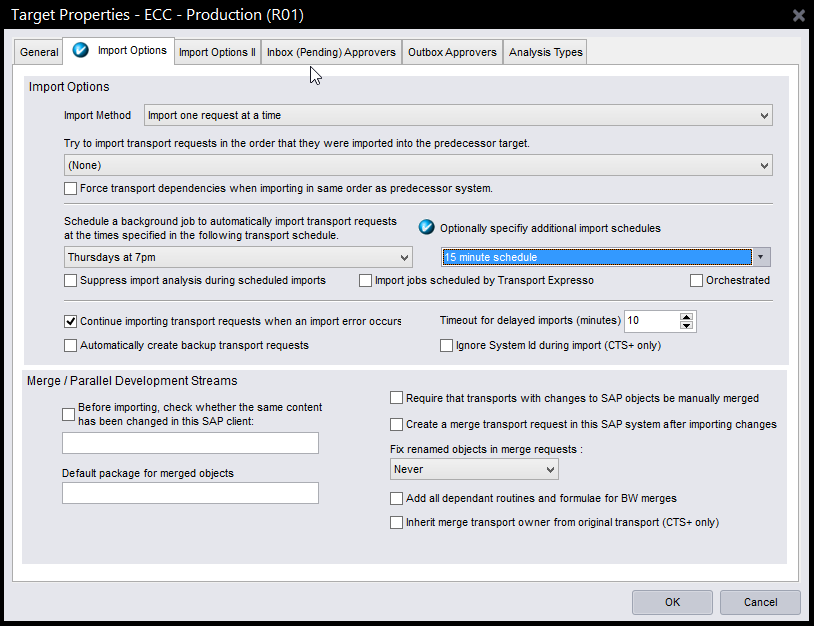Increase the delayed imports timeout value
Screen dimensions: 814x626
click(x=686, y=316)
